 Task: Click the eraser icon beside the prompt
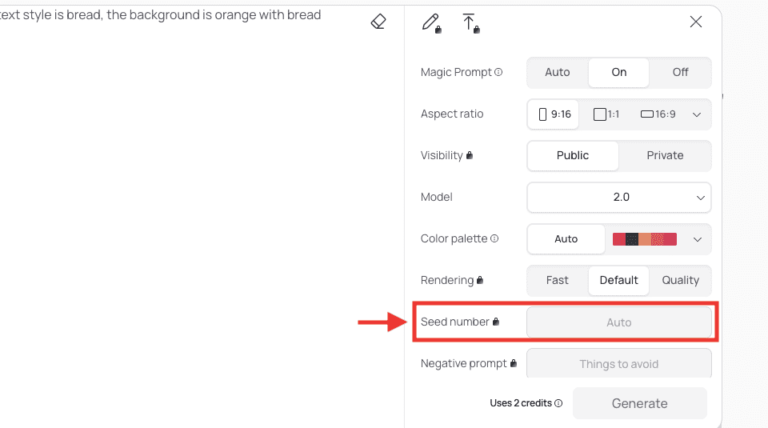click(x=378, y=22)
